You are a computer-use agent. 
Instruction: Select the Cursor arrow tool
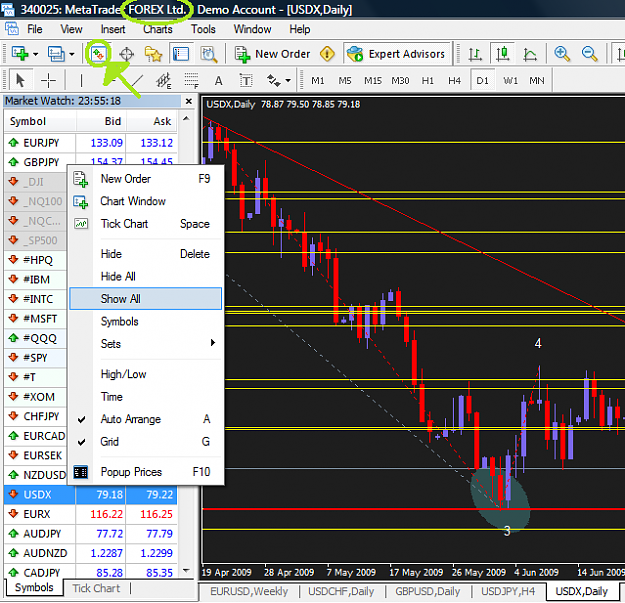pos(20,81)
